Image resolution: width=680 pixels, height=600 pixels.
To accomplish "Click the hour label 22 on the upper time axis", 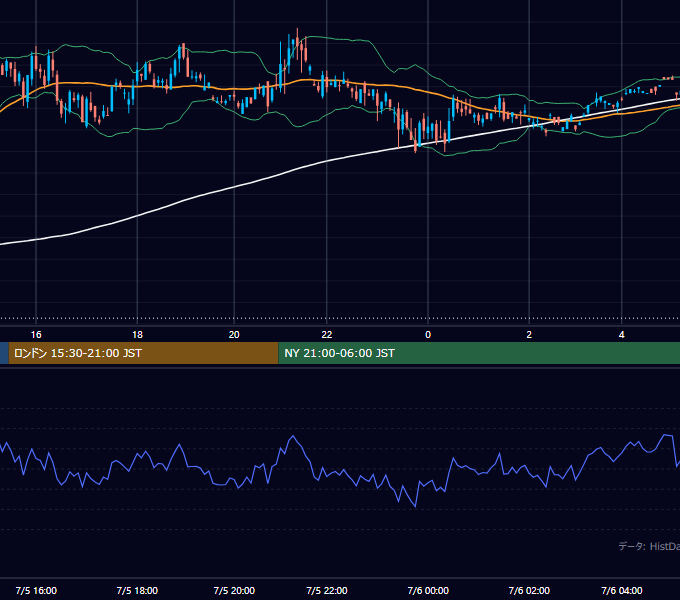I will point(327,335).
